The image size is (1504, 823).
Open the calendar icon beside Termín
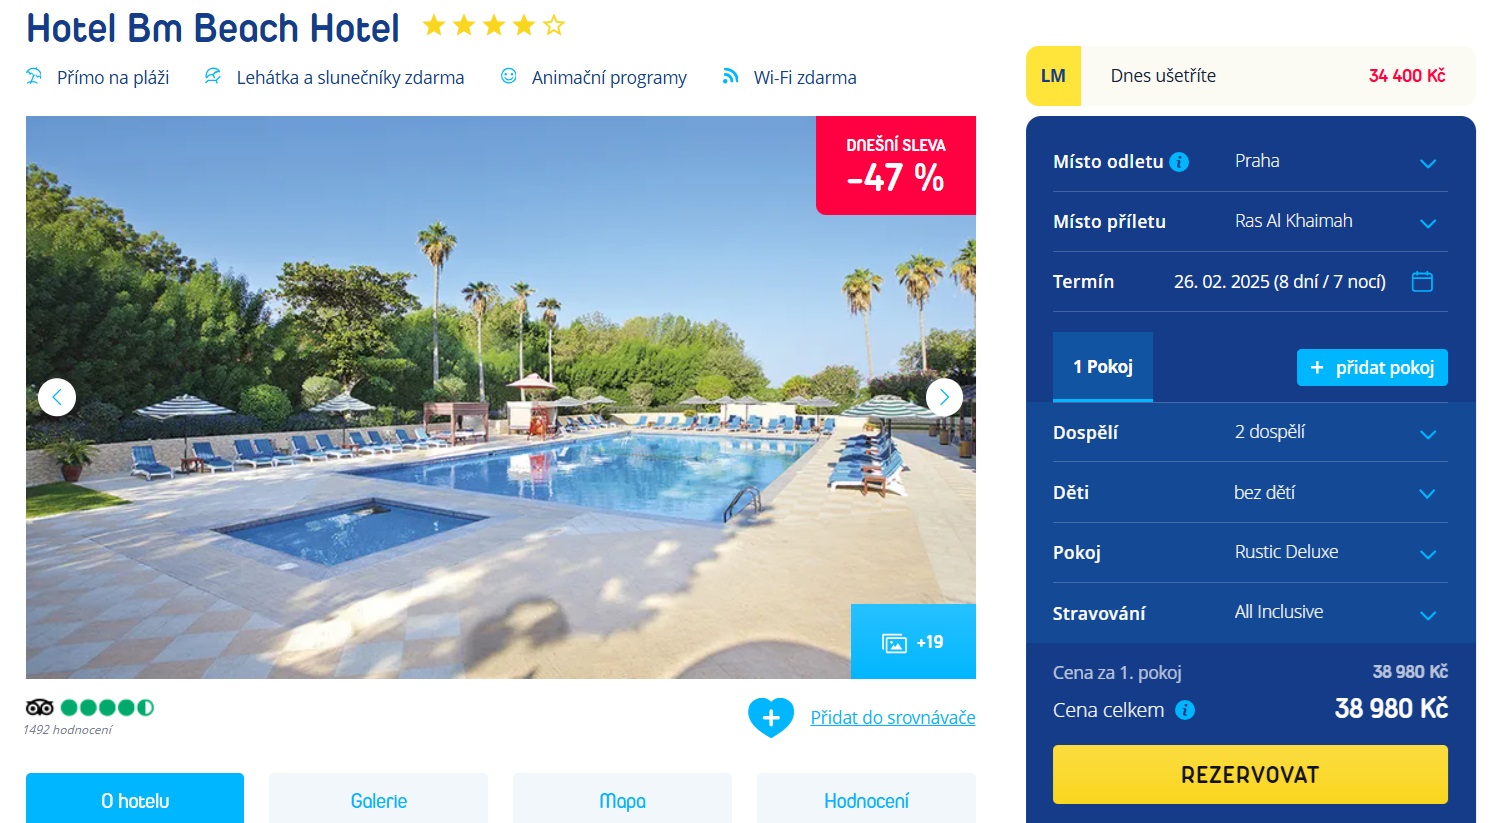pos(1422,281)
